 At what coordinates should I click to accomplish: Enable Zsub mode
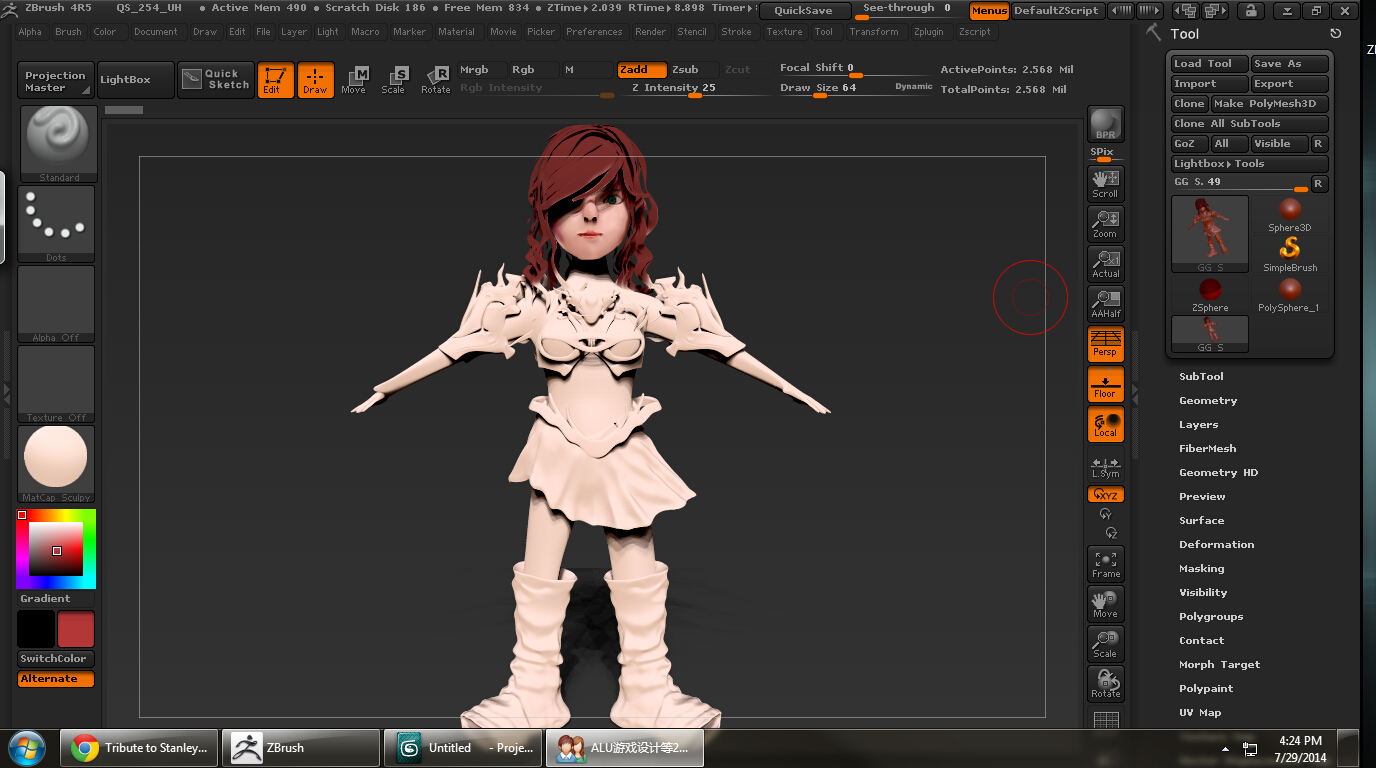[x=693, y=70]
